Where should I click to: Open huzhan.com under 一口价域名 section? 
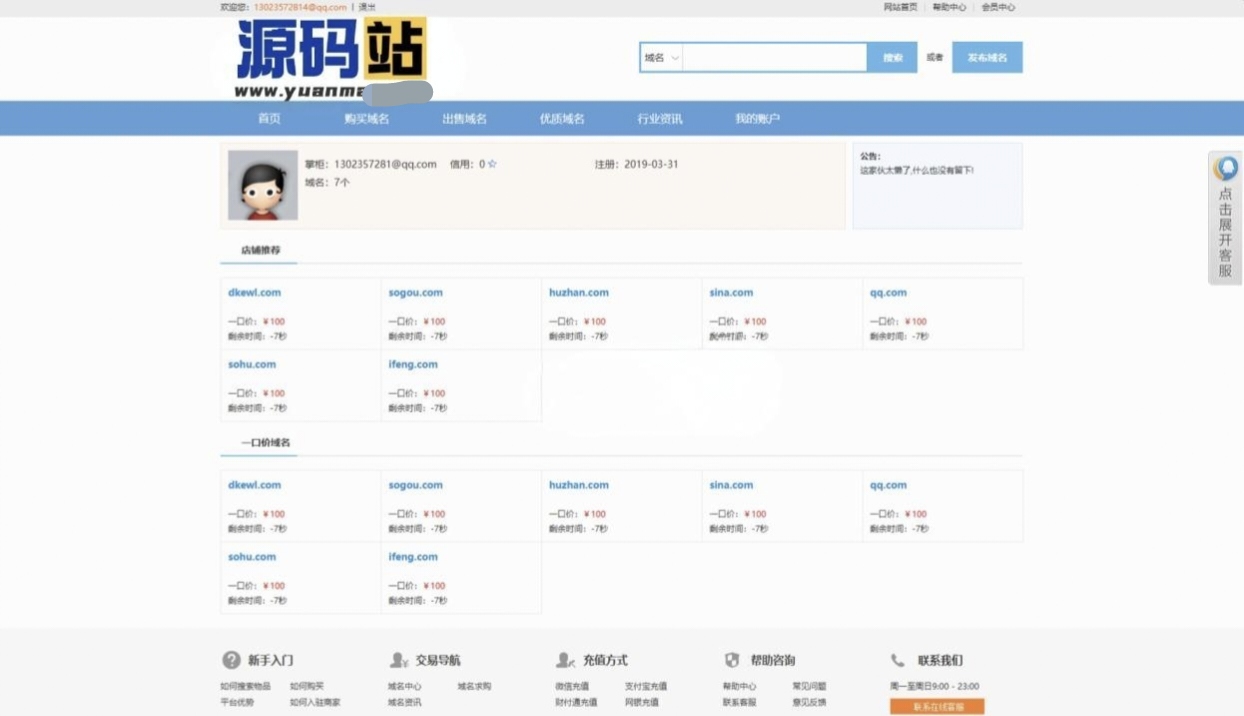[x=578, y=485]
